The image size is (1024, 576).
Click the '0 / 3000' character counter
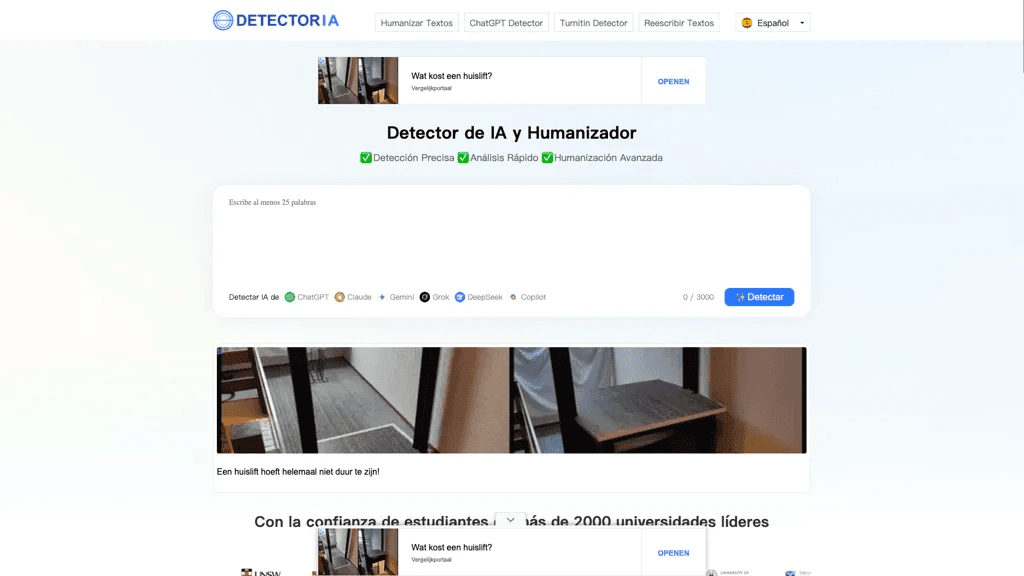click(698, 297)
